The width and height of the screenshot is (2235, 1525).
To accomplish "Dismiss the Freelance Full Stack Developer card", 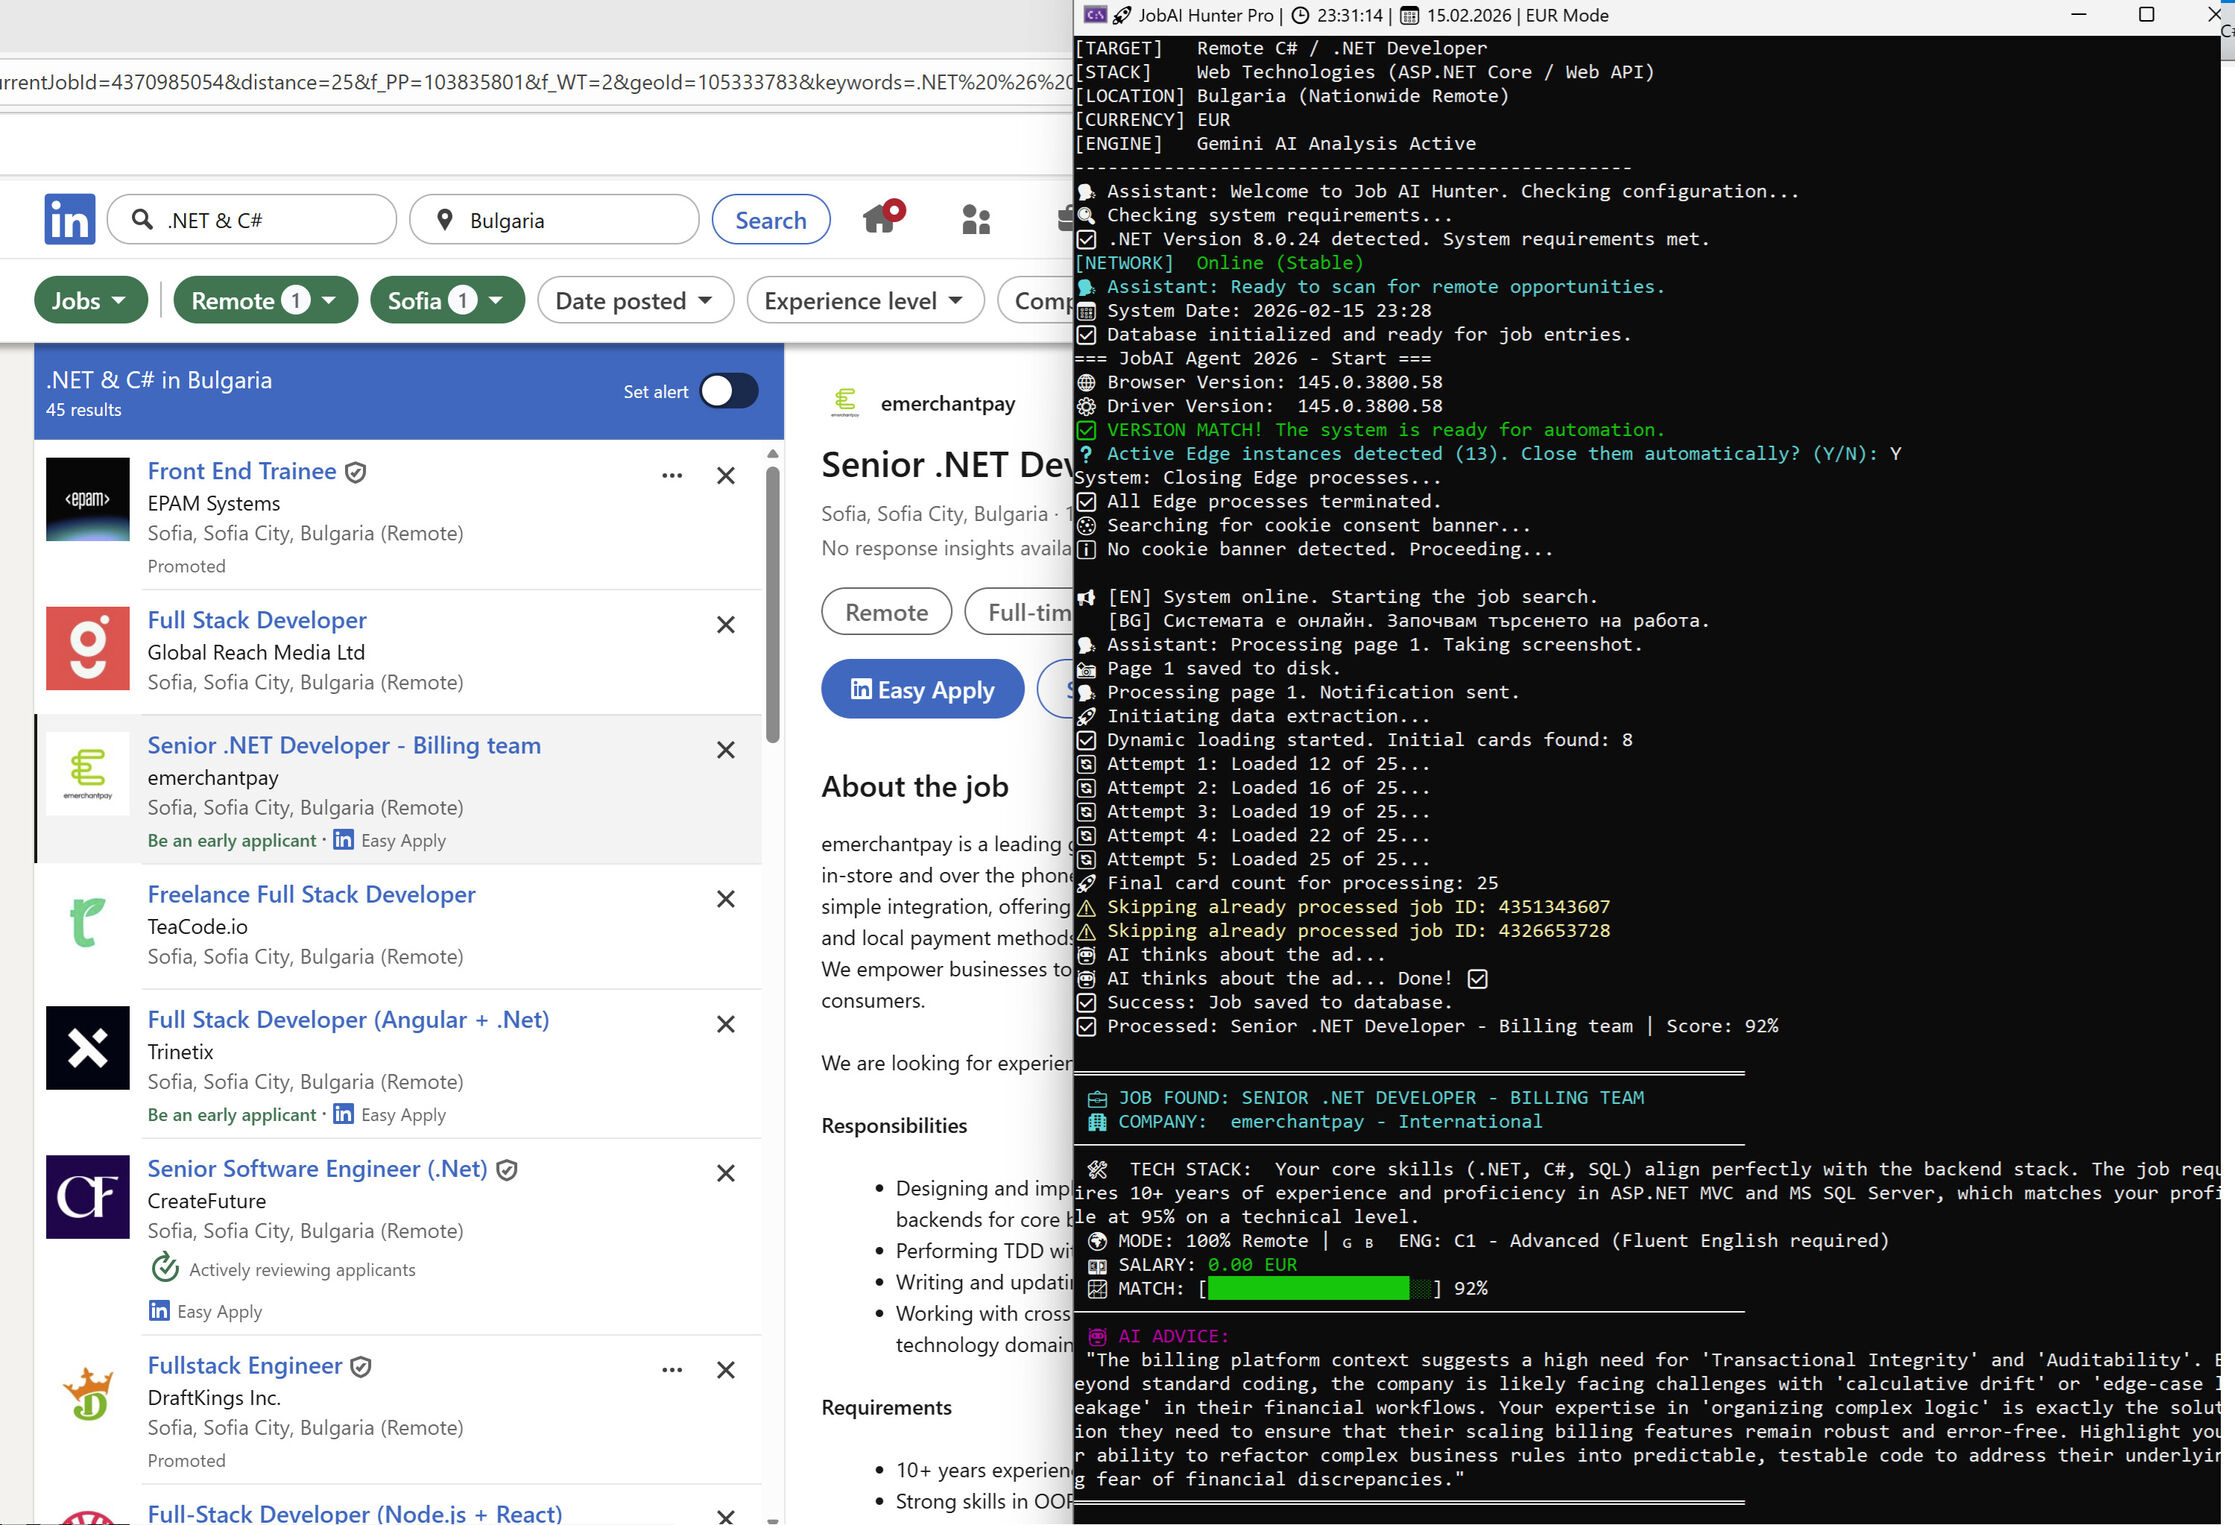I will coord(726,898).
